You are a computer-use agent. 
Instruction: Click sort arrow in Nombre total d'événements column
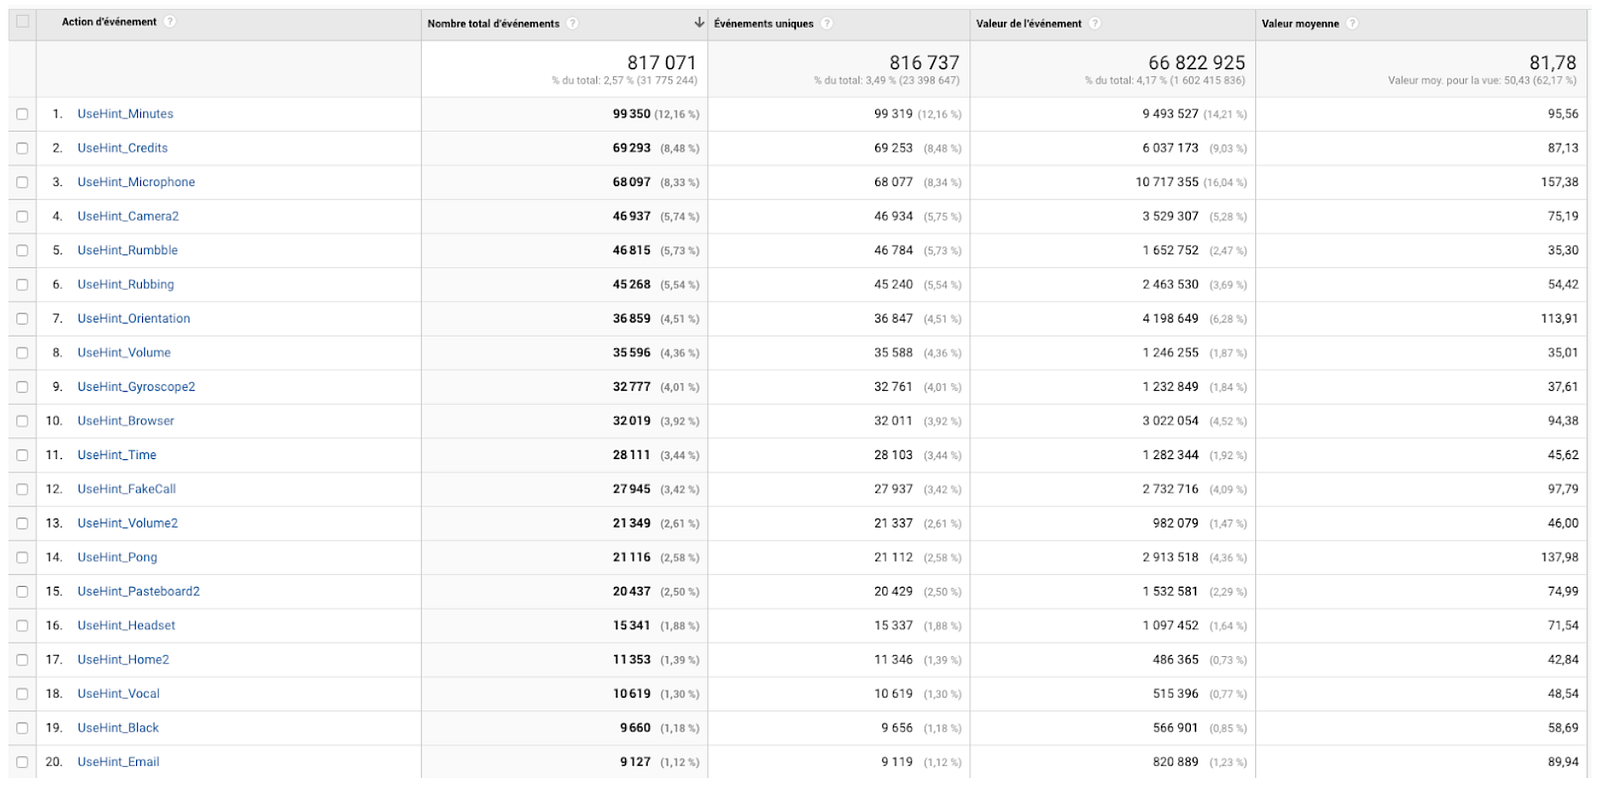[698, 23]
